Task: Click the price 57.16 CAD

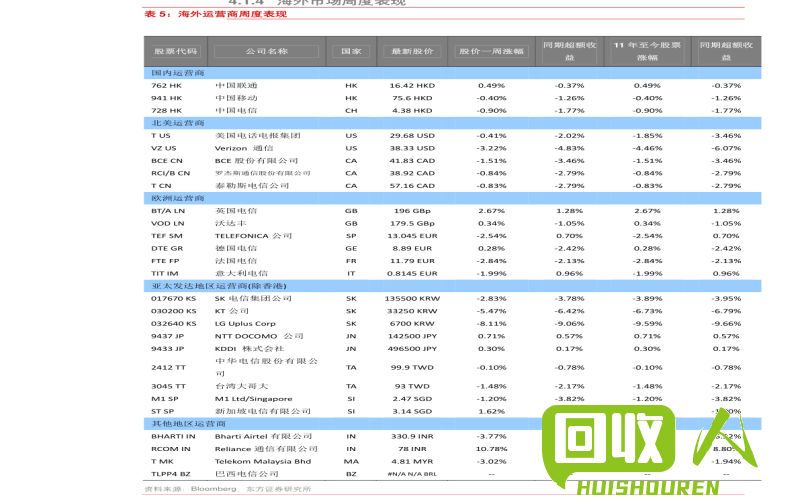Action: click(x=412, y=186)
